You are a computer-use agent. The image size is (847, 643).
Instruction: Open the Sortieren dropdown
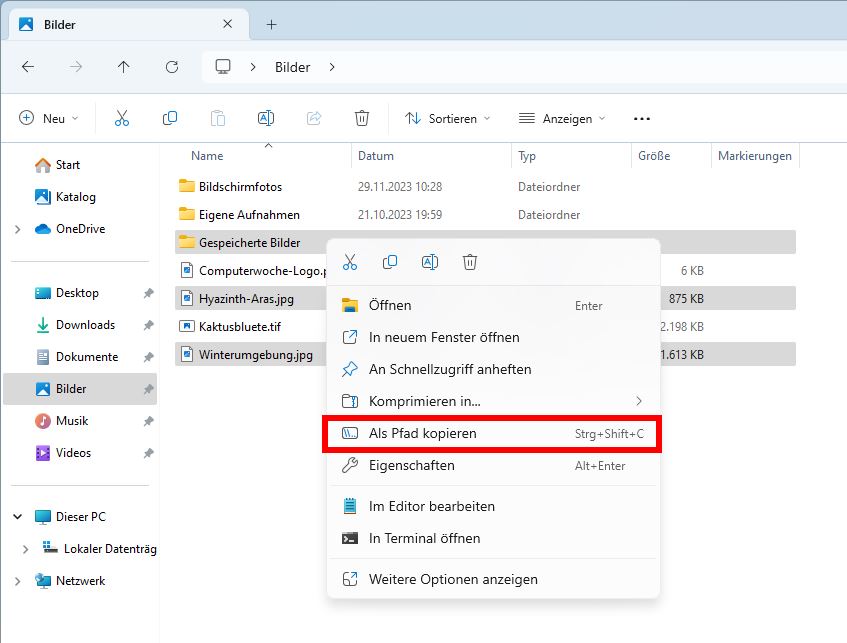447,118
